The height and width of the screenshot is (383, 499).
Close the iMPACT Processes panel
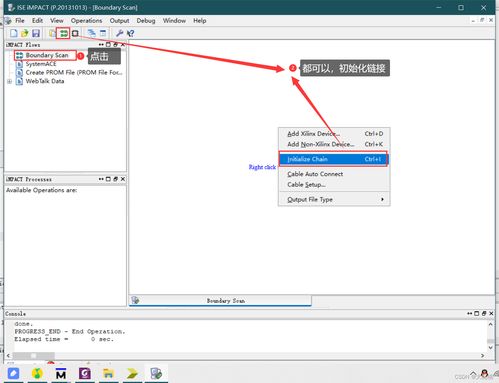[x=123, y=179]
